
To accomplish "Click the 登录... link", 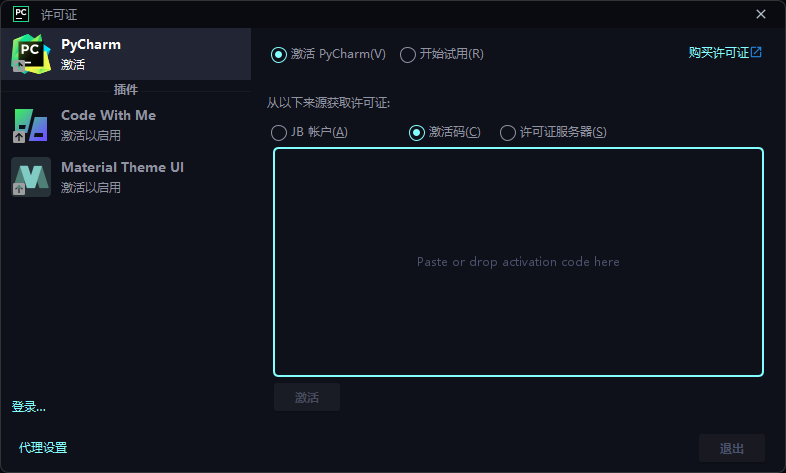I will [29, 406].
